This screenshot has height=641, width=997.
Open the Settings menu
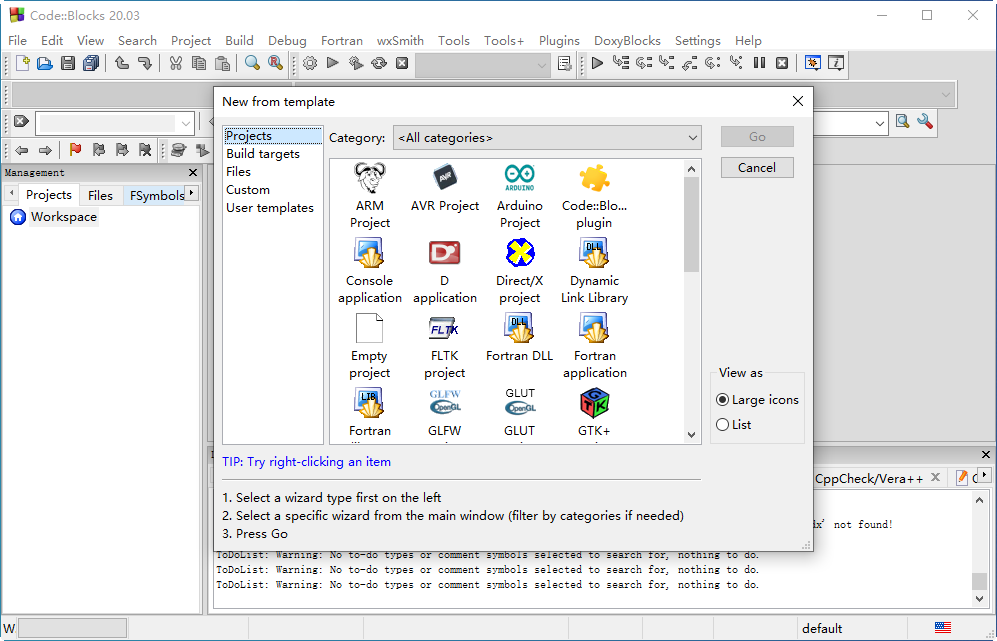(x=698, y=41)
